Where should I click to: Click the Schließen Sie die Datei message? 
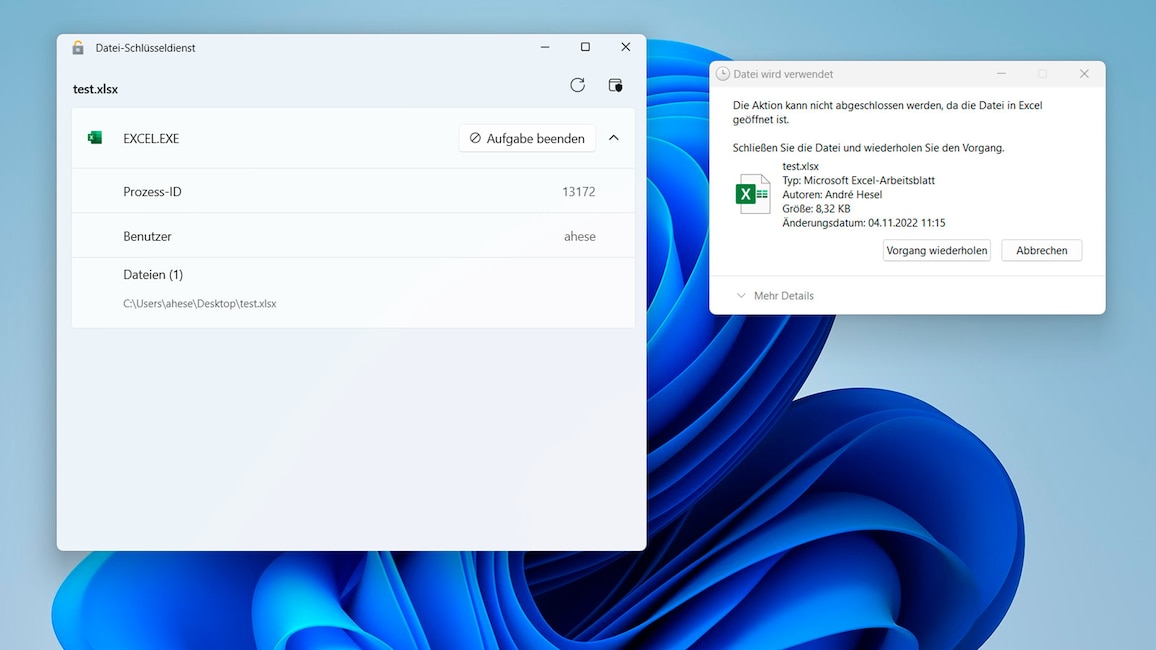coord(868,148)
